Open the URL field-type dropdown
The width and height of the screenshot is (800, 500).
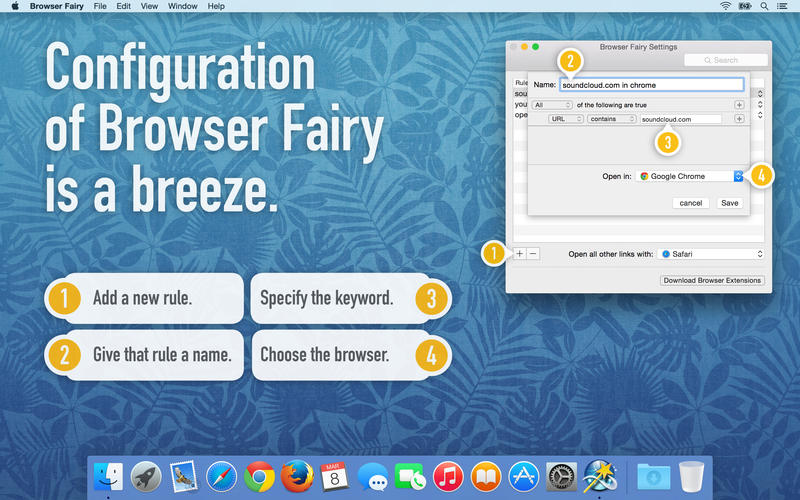(x=565, y=119)
